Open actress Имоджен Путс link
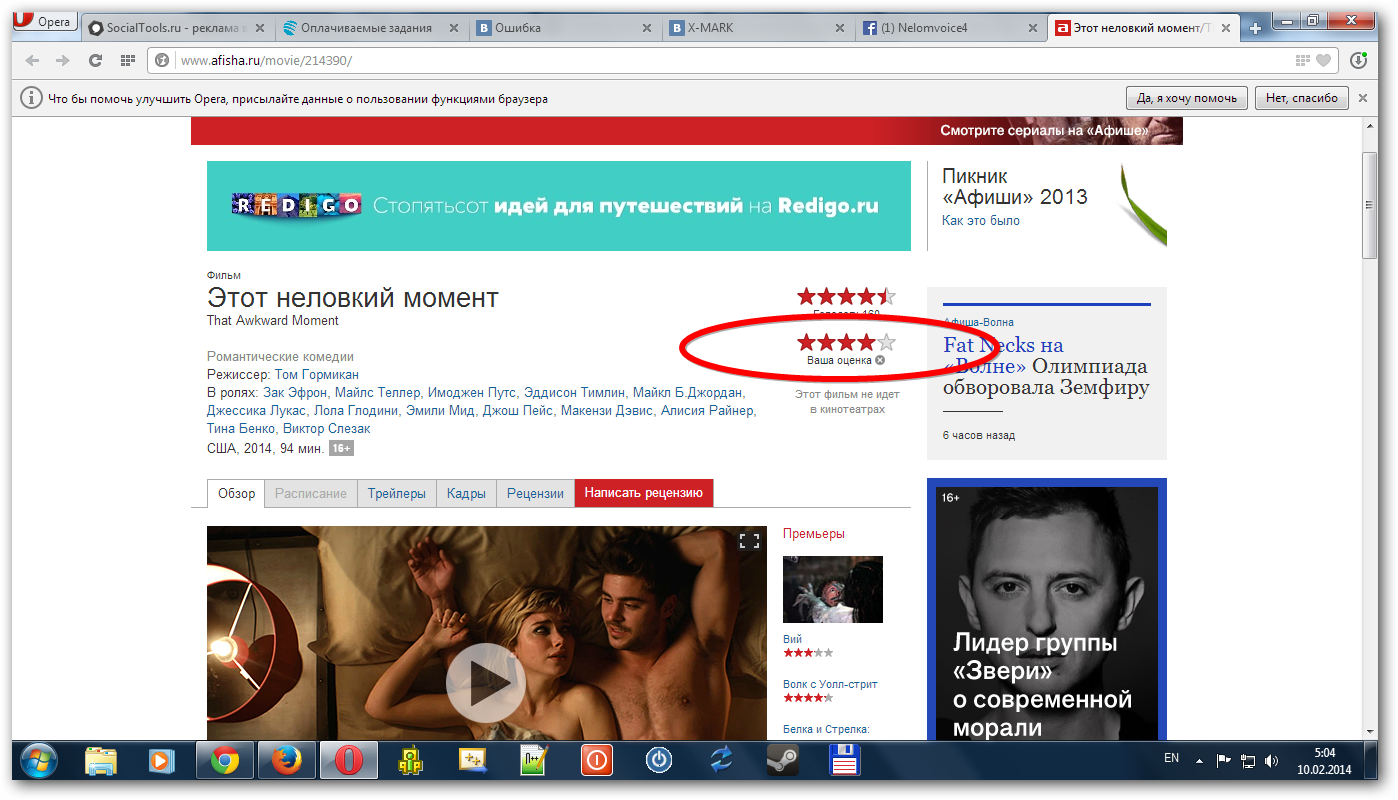 pyautogui.click(x=471, y=393)
